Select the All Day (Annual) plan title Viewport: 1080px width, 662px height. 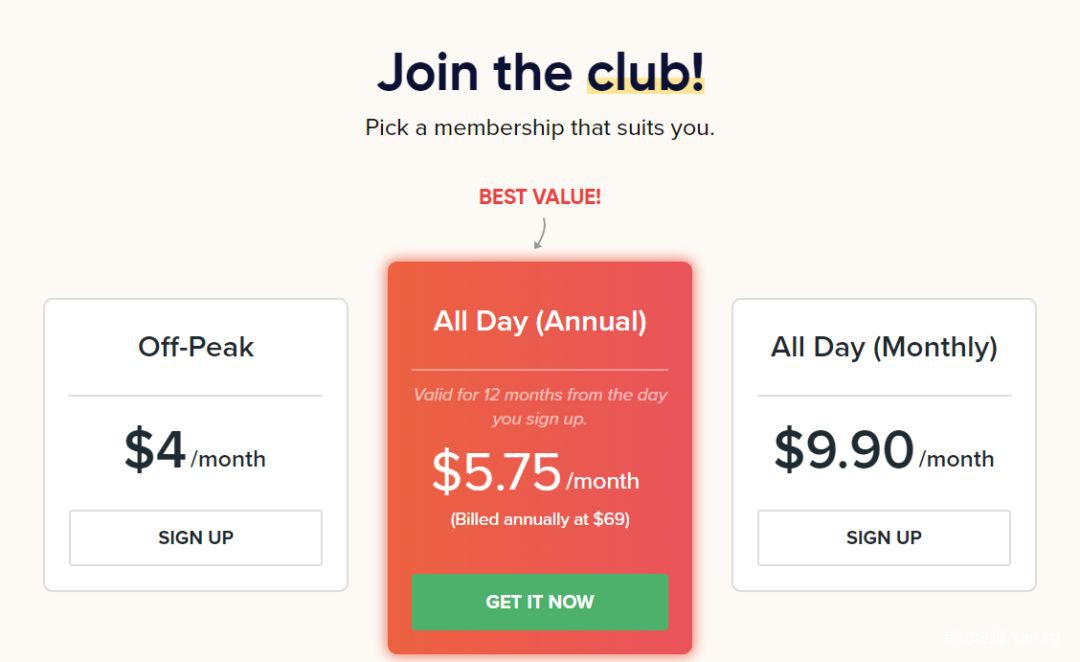tap(540, 321)
